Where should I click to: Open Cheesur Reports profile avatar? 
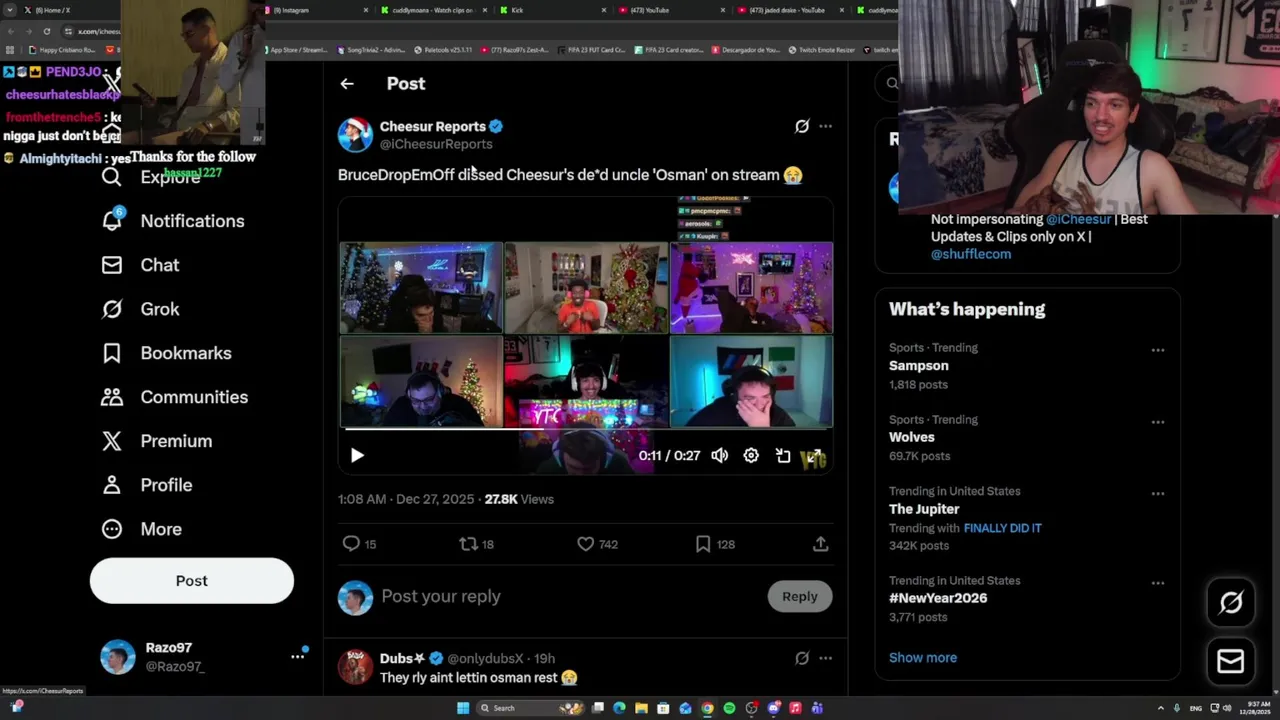point(355,135)
